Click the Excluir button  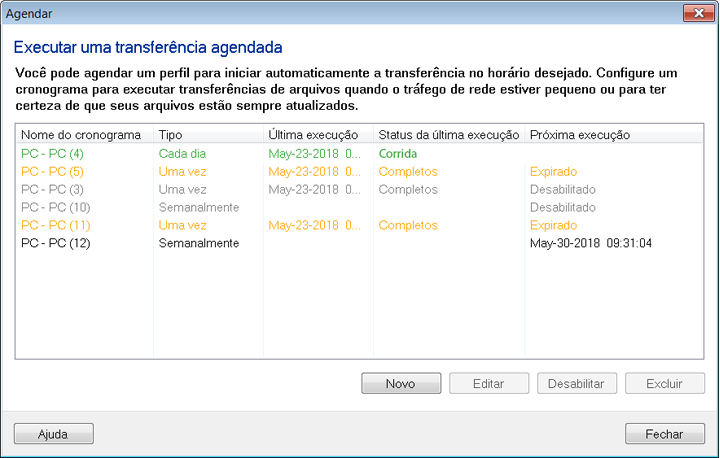click(664, 384)
